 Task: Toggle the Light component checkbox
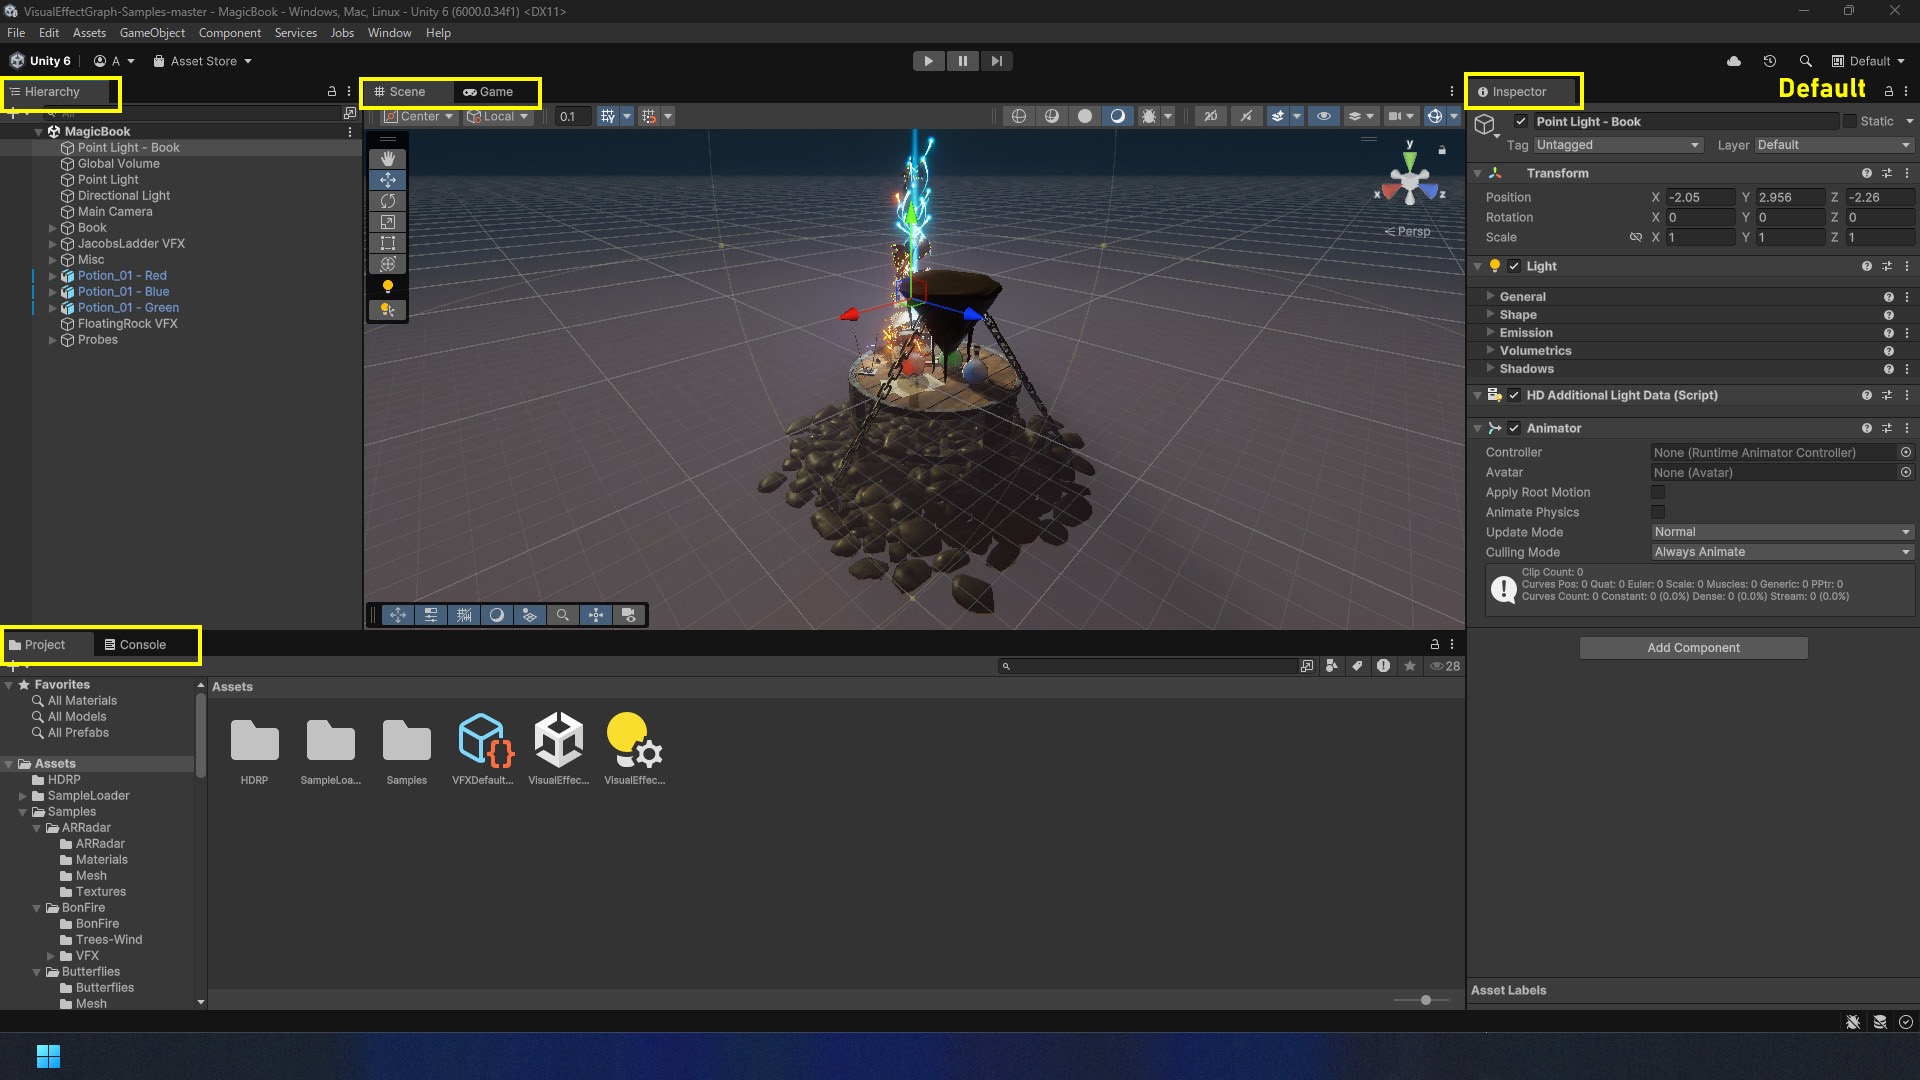tap(1514, 267)
